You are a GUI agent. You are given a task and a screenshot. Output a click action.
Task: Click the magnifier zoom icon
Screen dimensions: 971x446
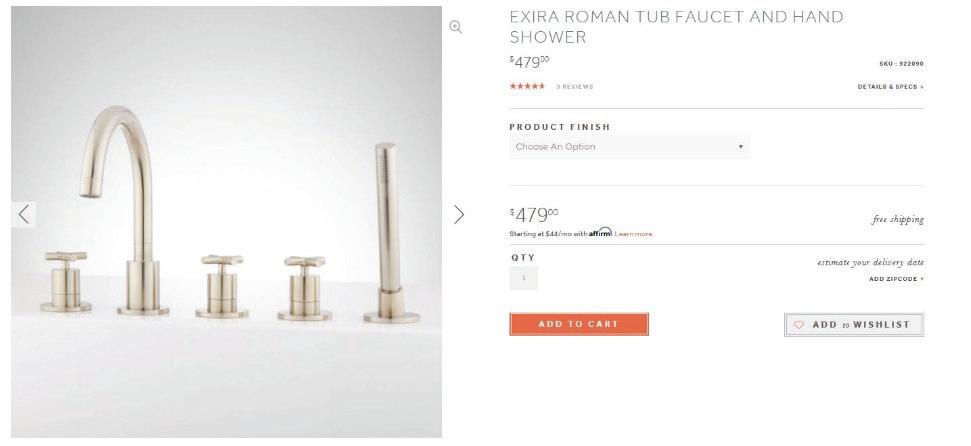(x=456, y=27)
